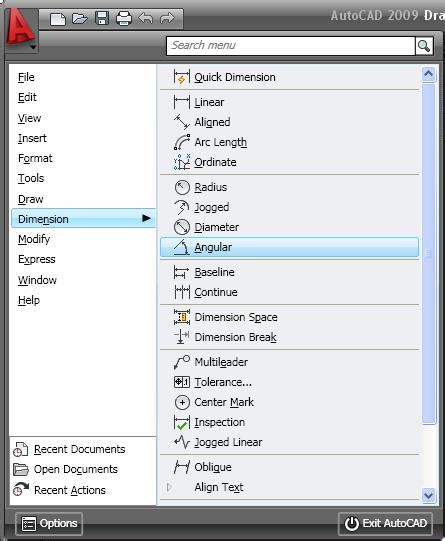Open the Window menu
Screen dimensions: 445x541
37,280
